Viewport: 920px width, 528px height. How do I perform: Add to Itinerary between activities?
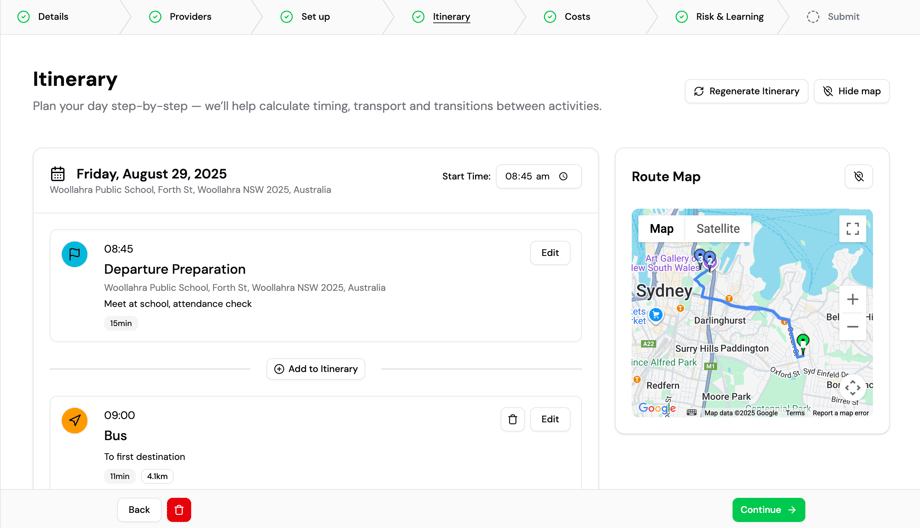pos(316,369)
